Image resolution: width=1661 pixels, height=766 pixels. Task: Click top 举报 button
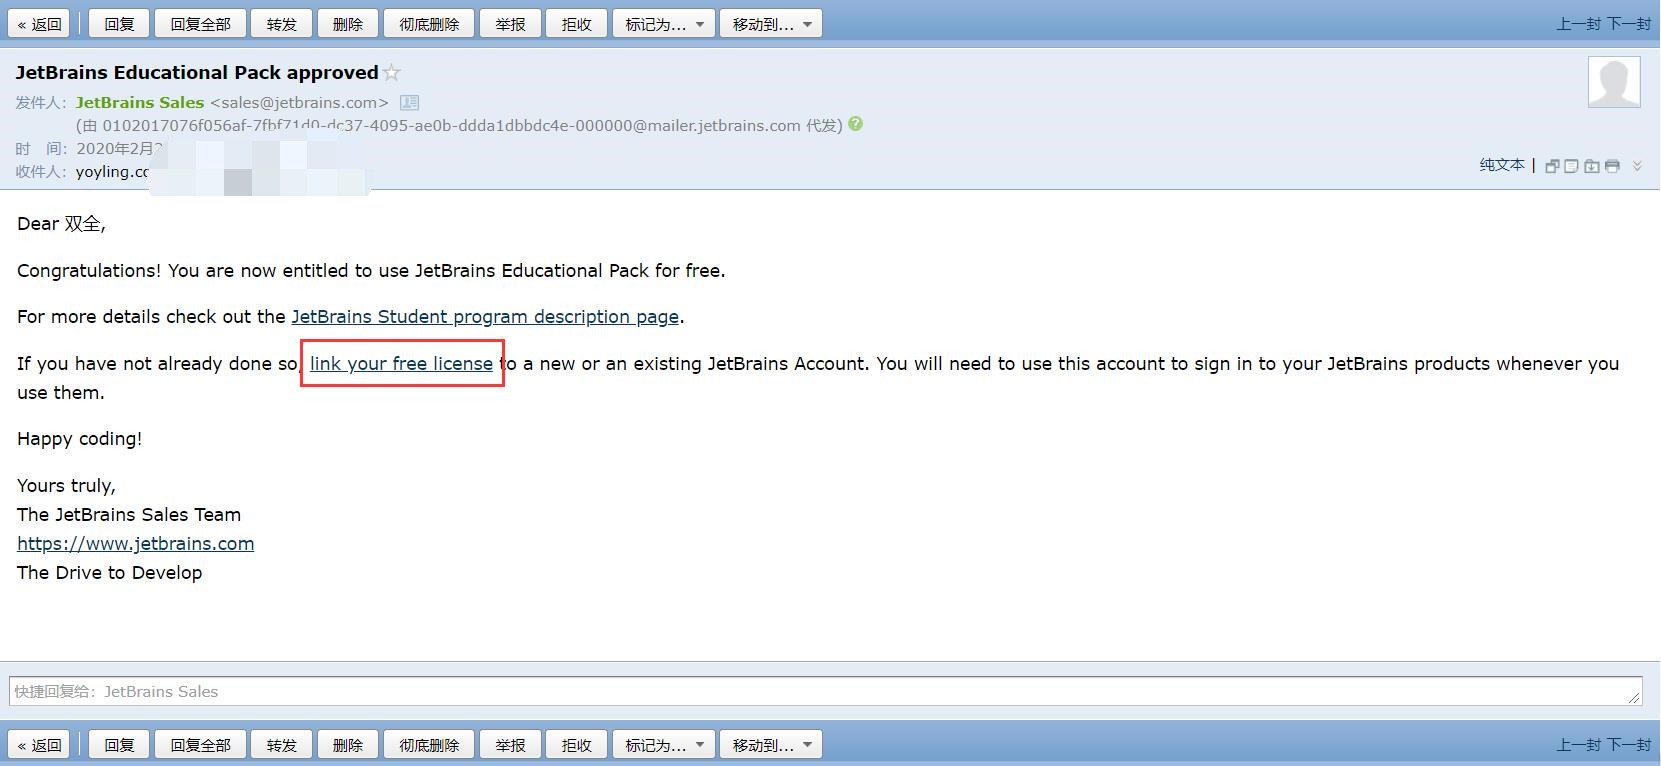click(x=510, y=24)
